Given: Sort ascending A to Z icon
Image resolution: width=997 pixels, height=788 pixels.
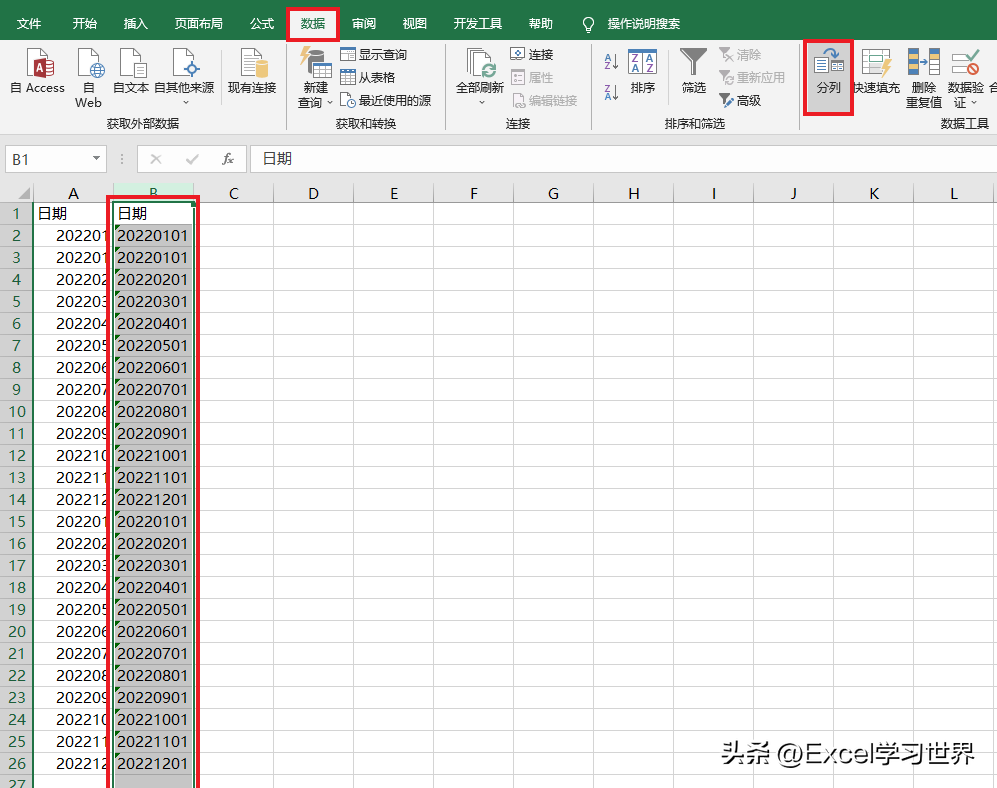Looking at the screenshot, I should click(x=611, y=62).
